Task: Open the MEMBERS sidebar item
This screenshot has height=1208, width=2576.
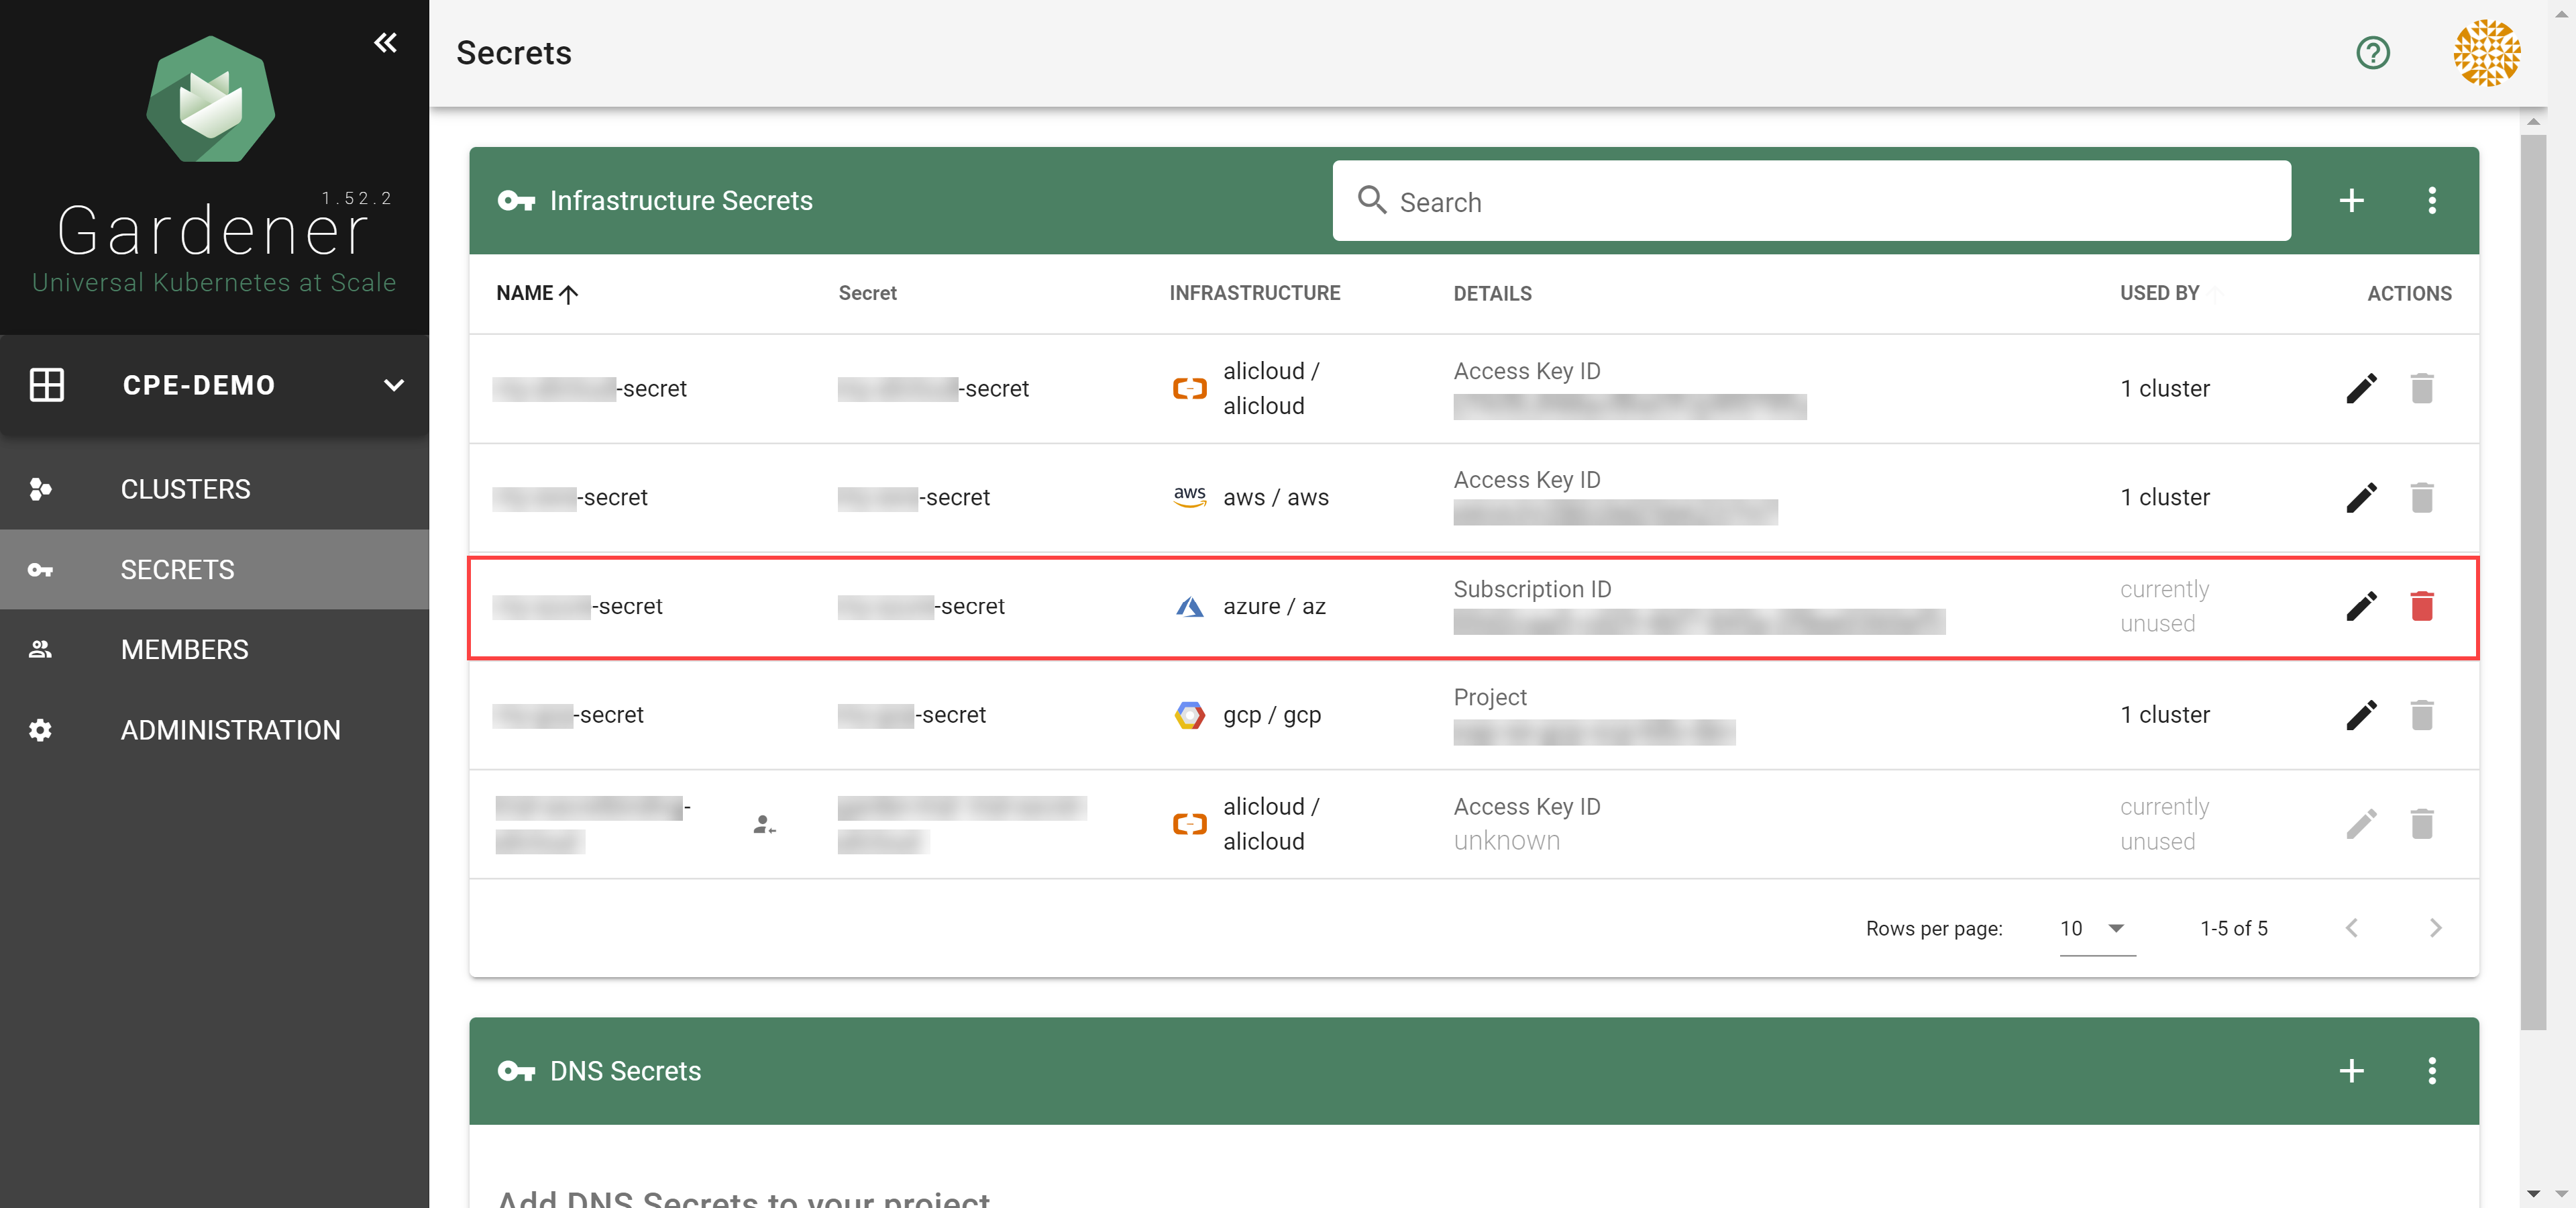Action: [x=184, y=649]
